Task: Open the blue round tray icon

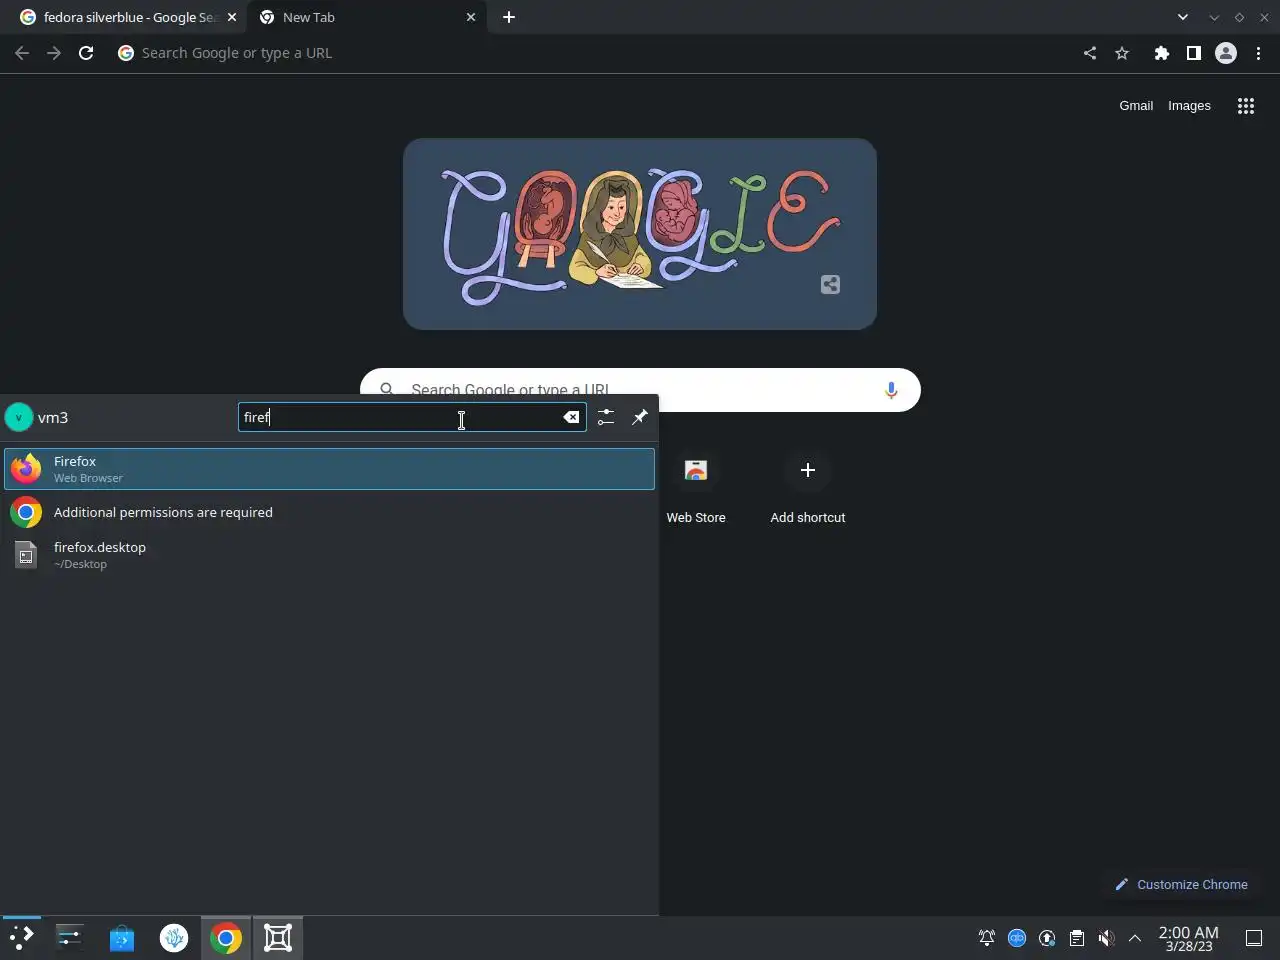Action: coord(1017,938)
